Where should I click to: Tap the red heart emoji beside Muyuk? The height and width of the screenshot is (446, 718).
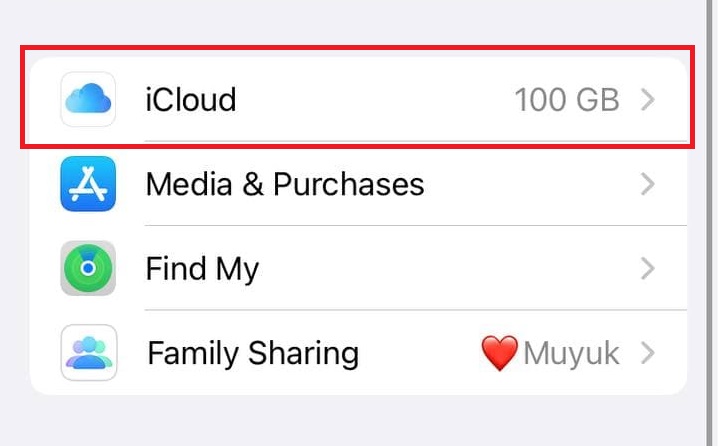click(500, 353)
